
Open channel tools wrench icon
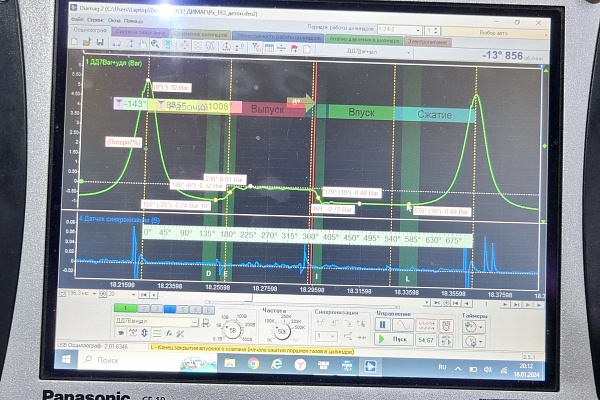[x=180, y=334]
